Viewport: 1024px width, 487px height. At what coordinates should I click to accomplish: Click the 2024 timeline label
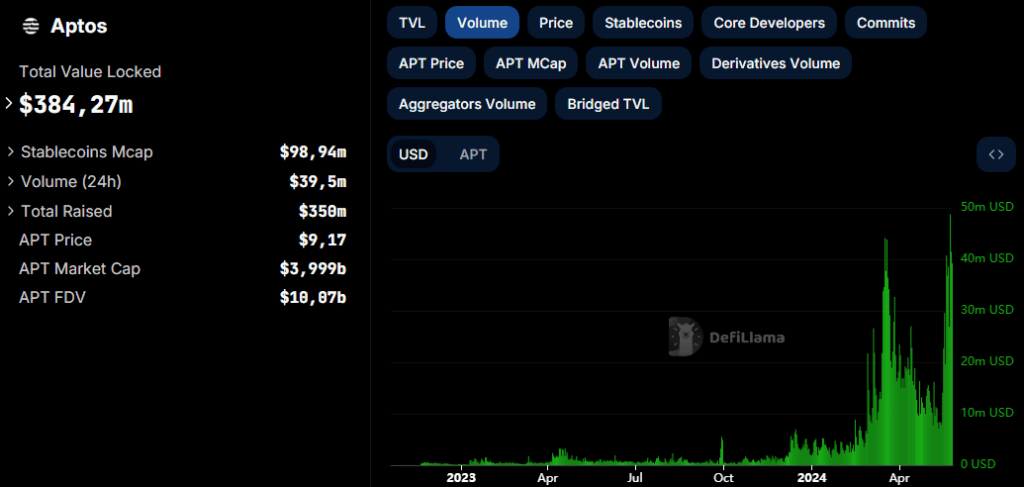coord(810,478)
